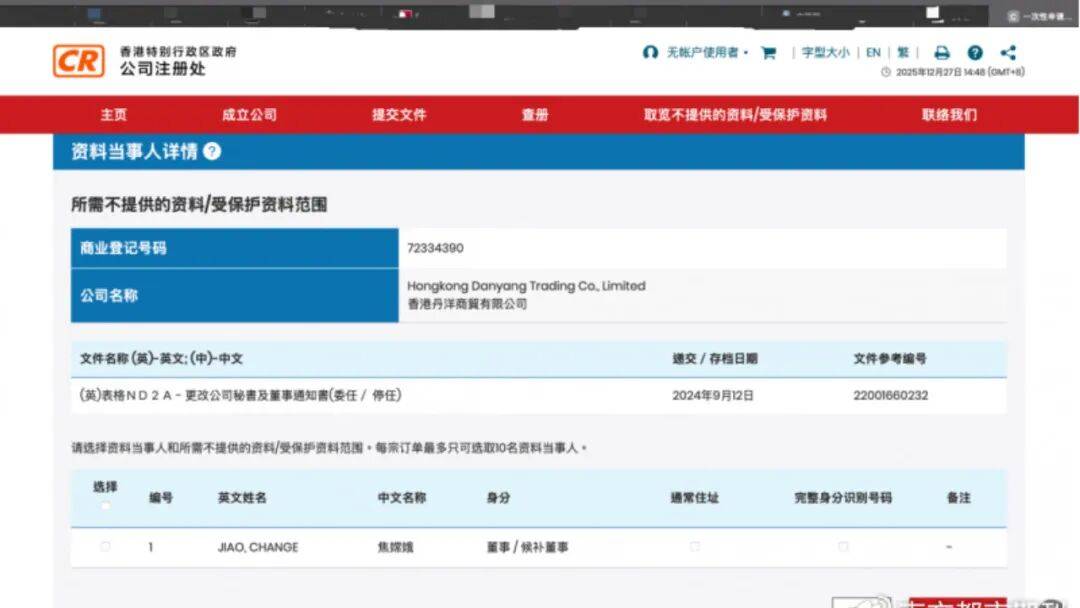The image size is (1080, 608).
Task: Check the selection box for JIAO, CHANGE
Action: pos(105,547)
